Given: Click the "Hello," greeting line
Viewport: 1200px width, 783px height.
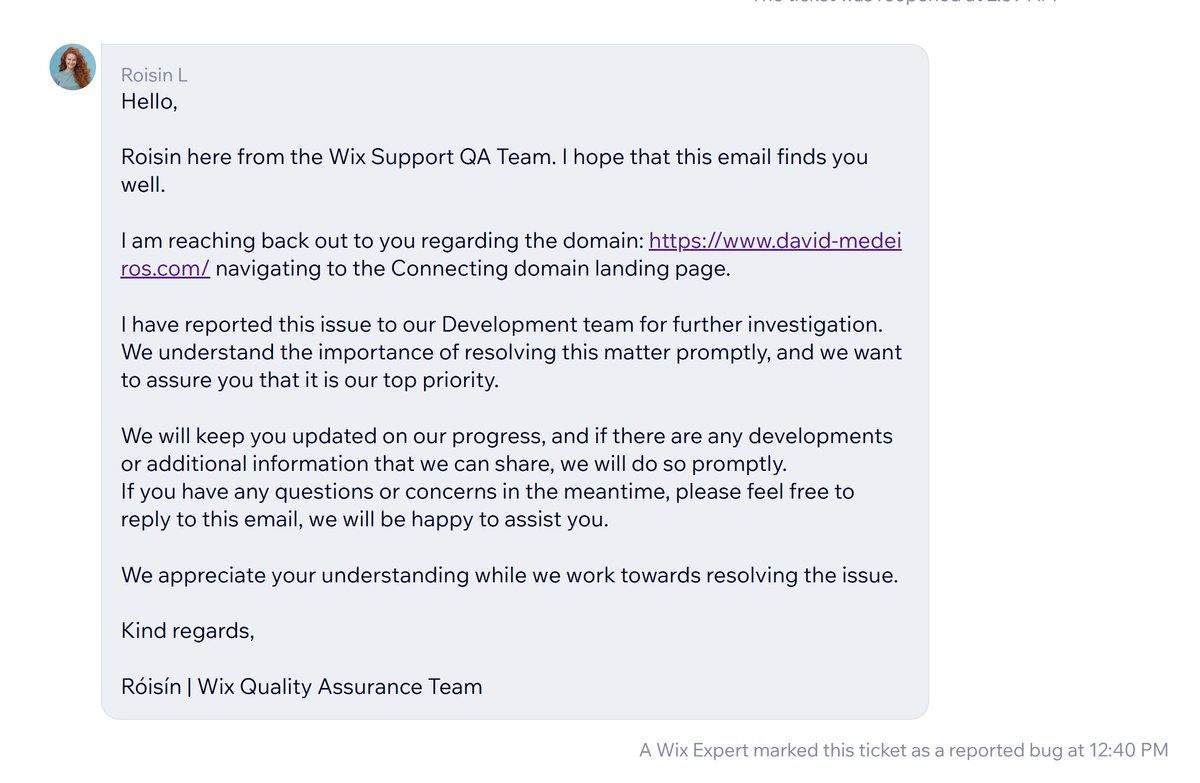Looking at the screenshot, I should click(x=149, y=101).
